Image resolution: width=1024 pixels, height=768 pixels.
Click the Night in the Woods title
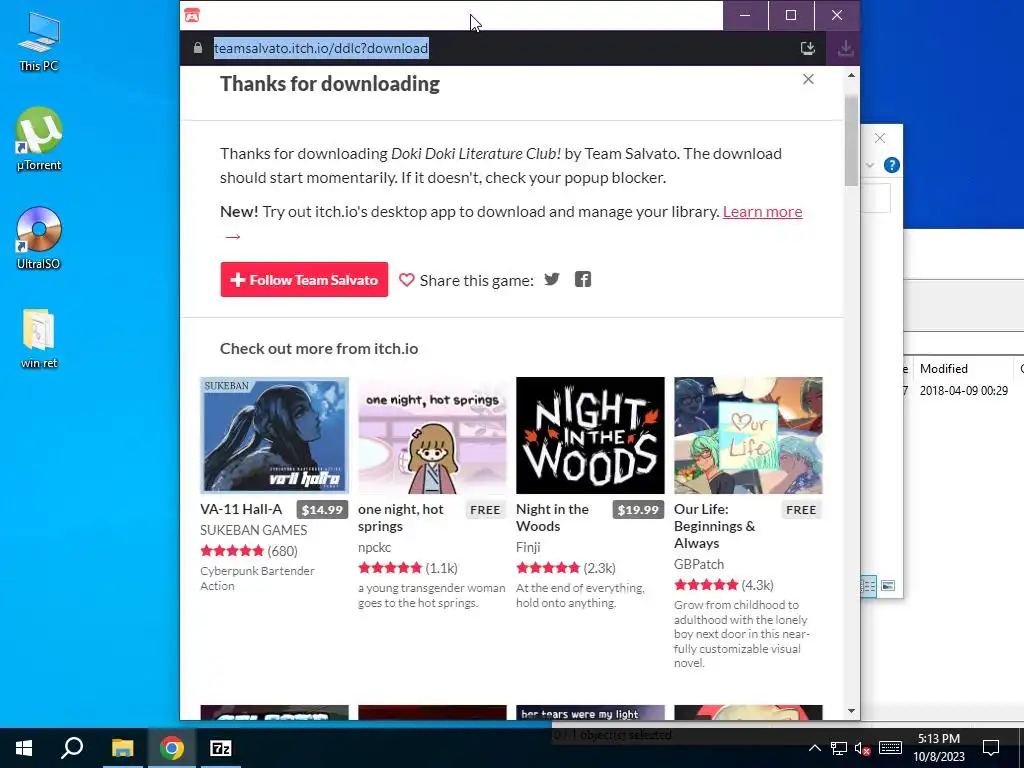(x=552, y=518)
